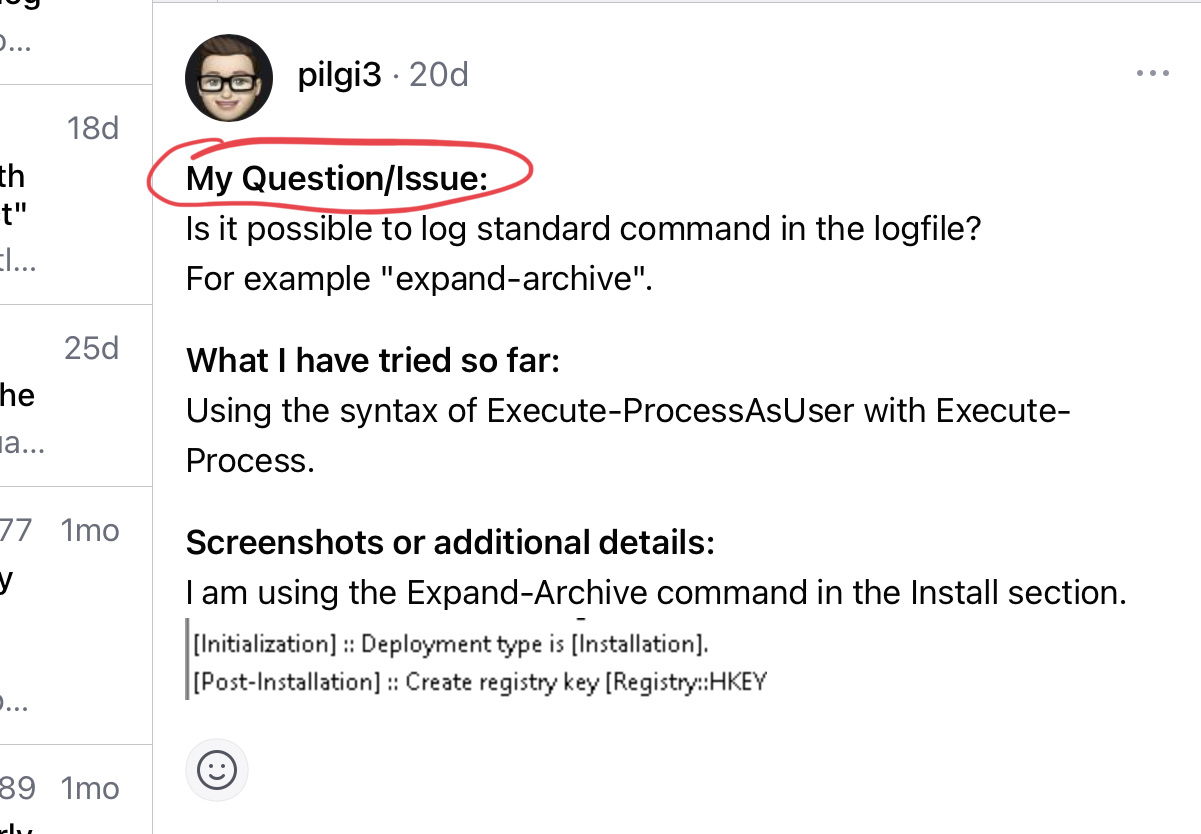The image size is (1201, 834).
Task: Click the avatar's face thumbnail
Action: (x=228, y=76)
